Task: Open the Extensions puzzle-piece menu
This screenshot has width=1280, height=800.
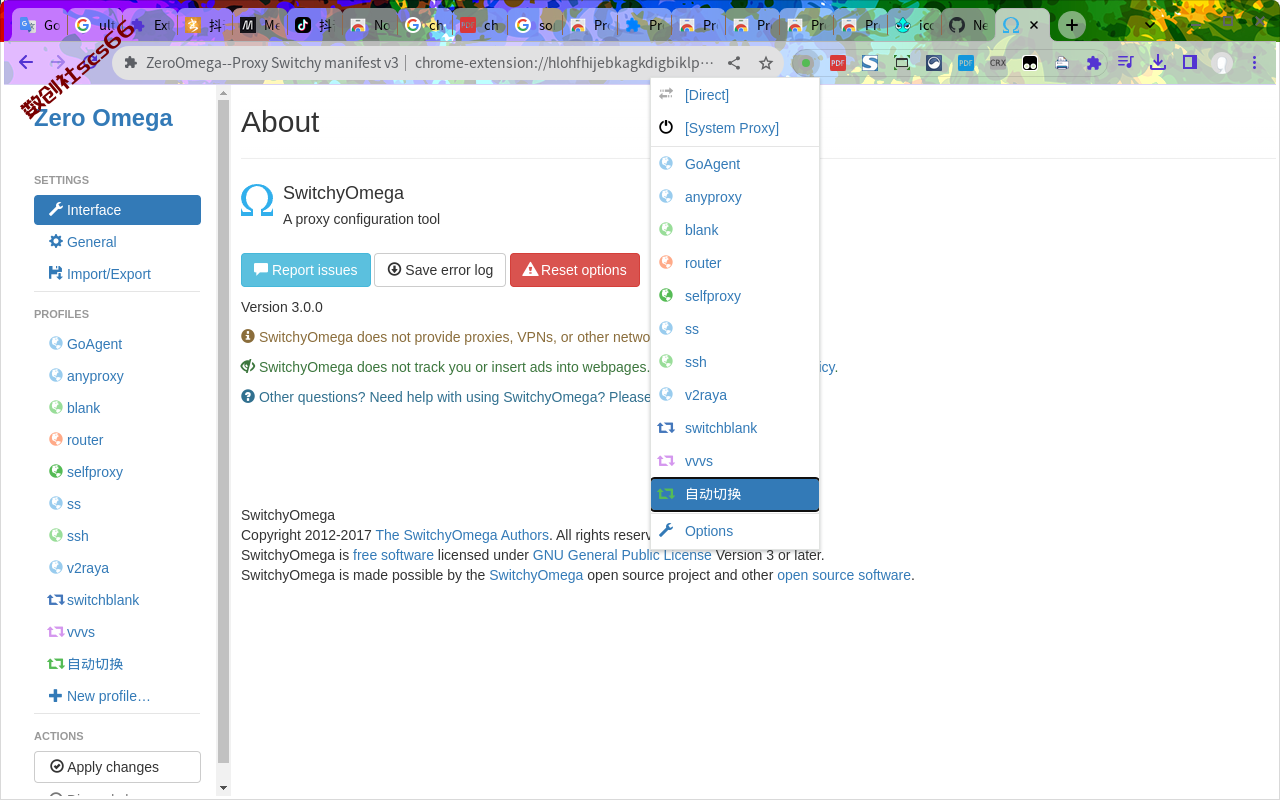Action: pos(1094,63)
